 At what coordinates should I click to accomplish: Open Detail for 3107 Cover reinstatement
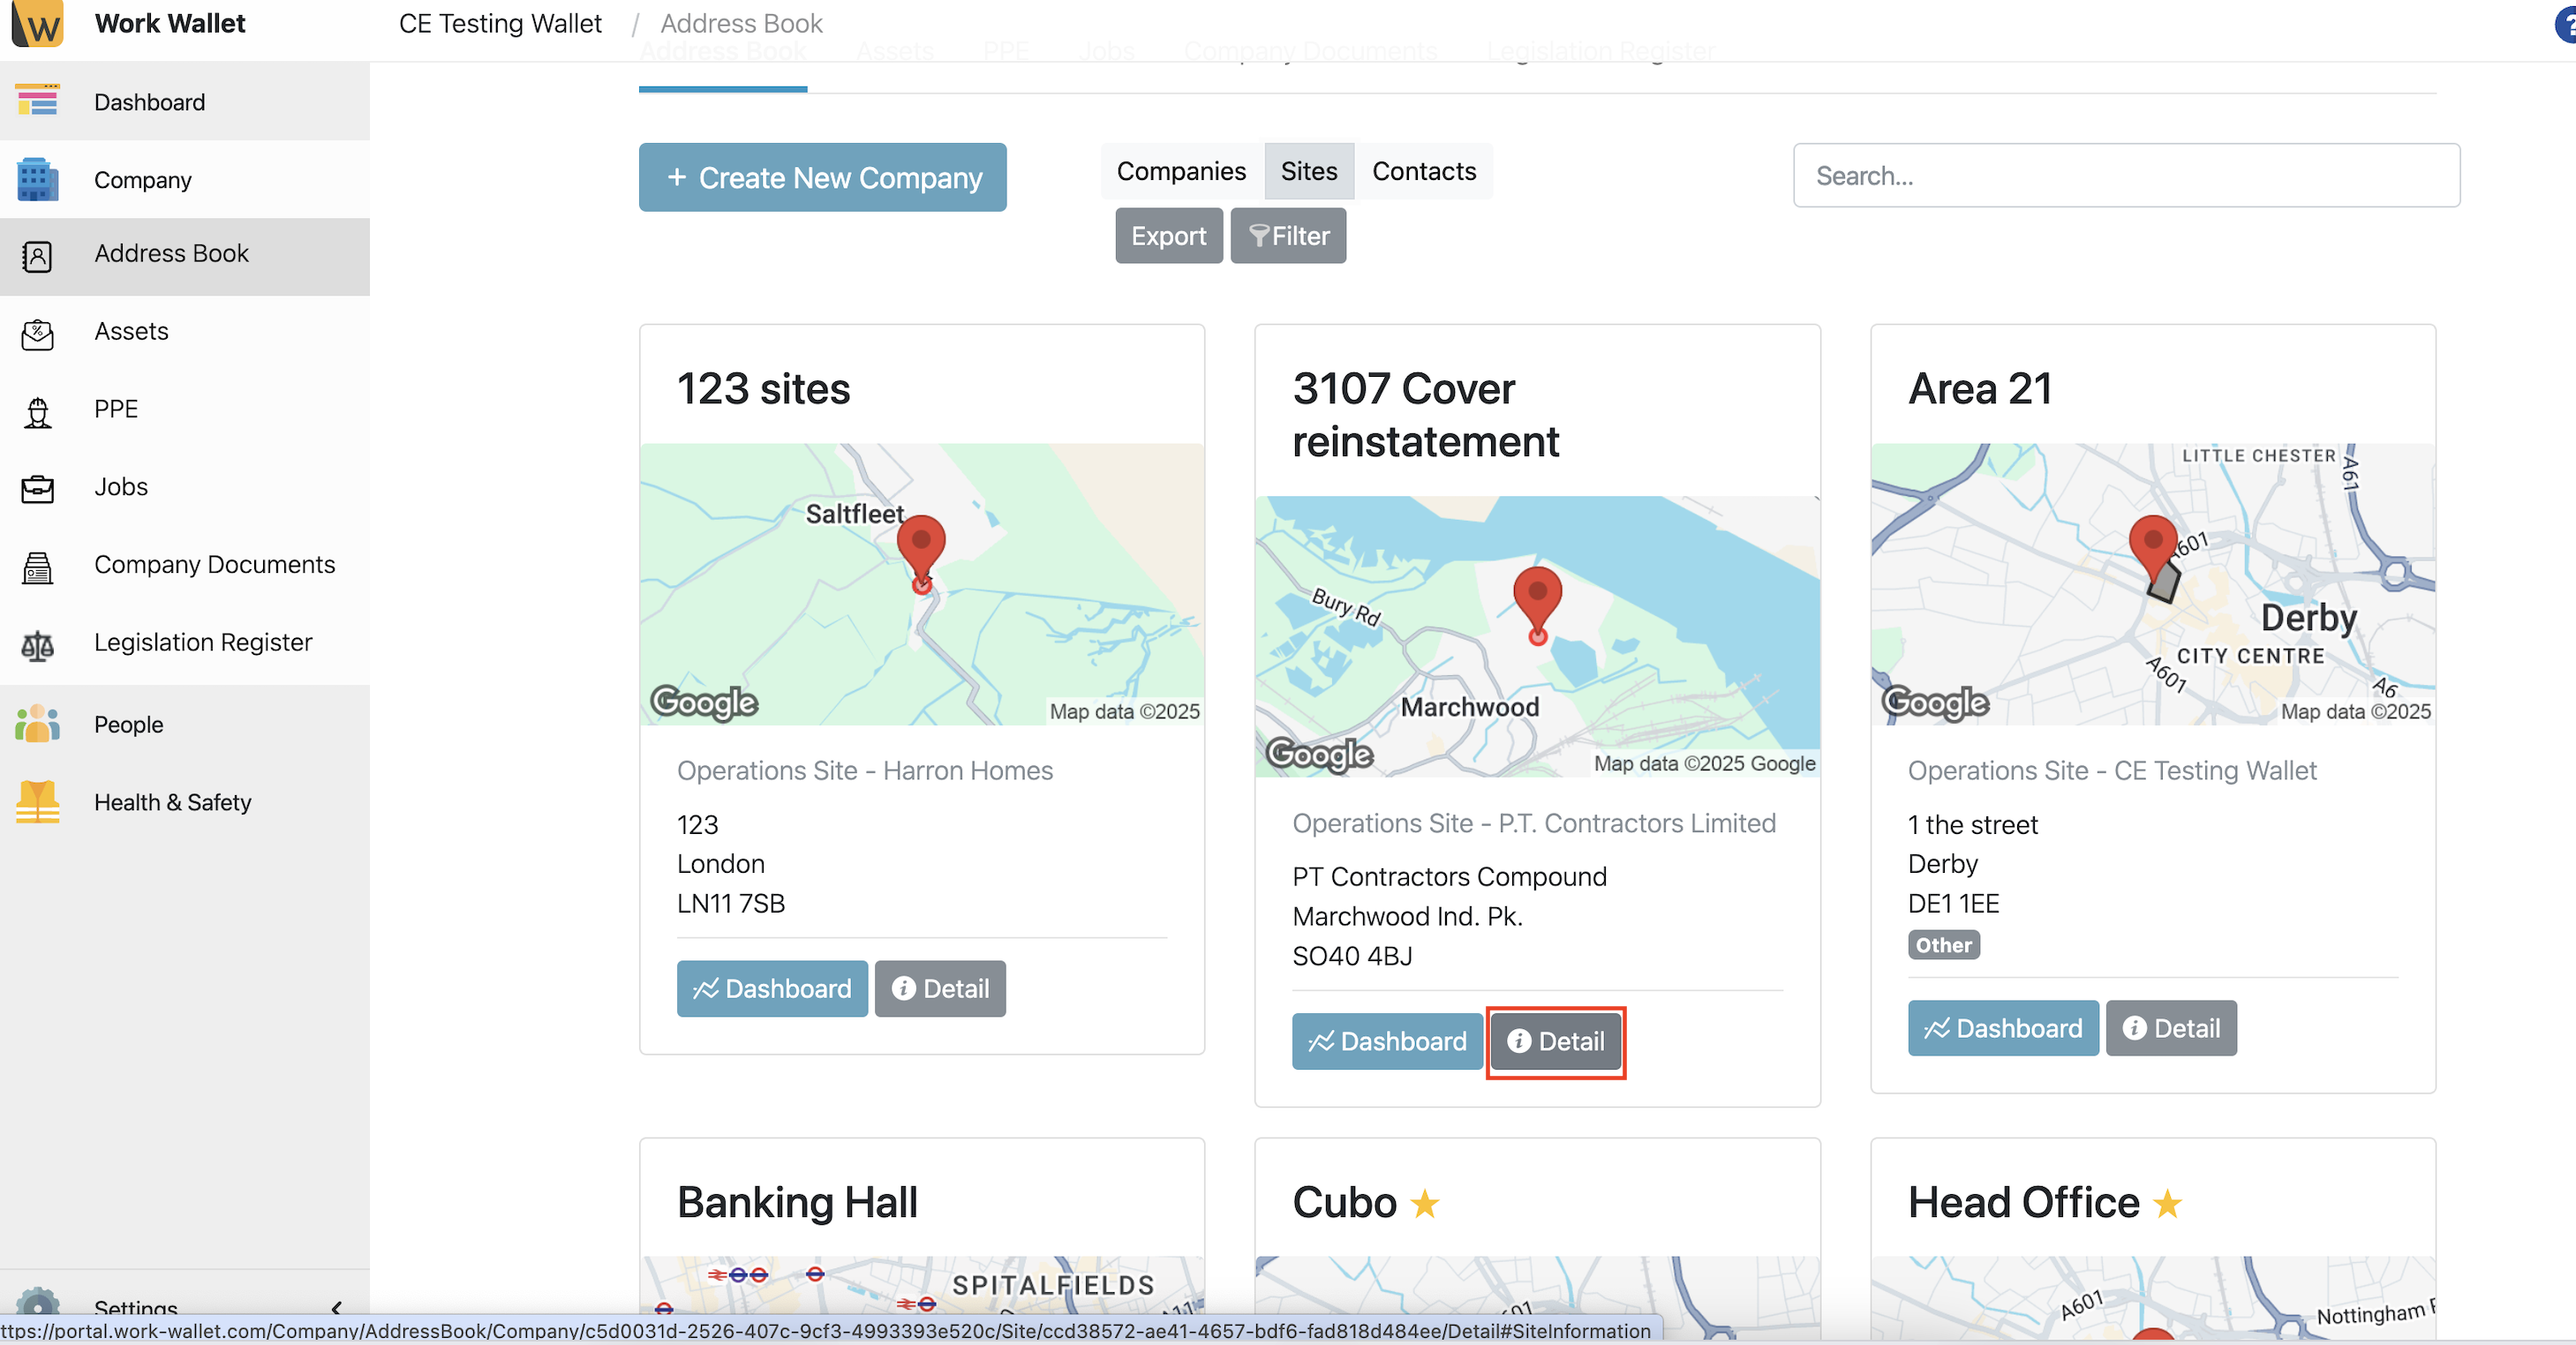pyautogui.click(x=1555, y=1041)
